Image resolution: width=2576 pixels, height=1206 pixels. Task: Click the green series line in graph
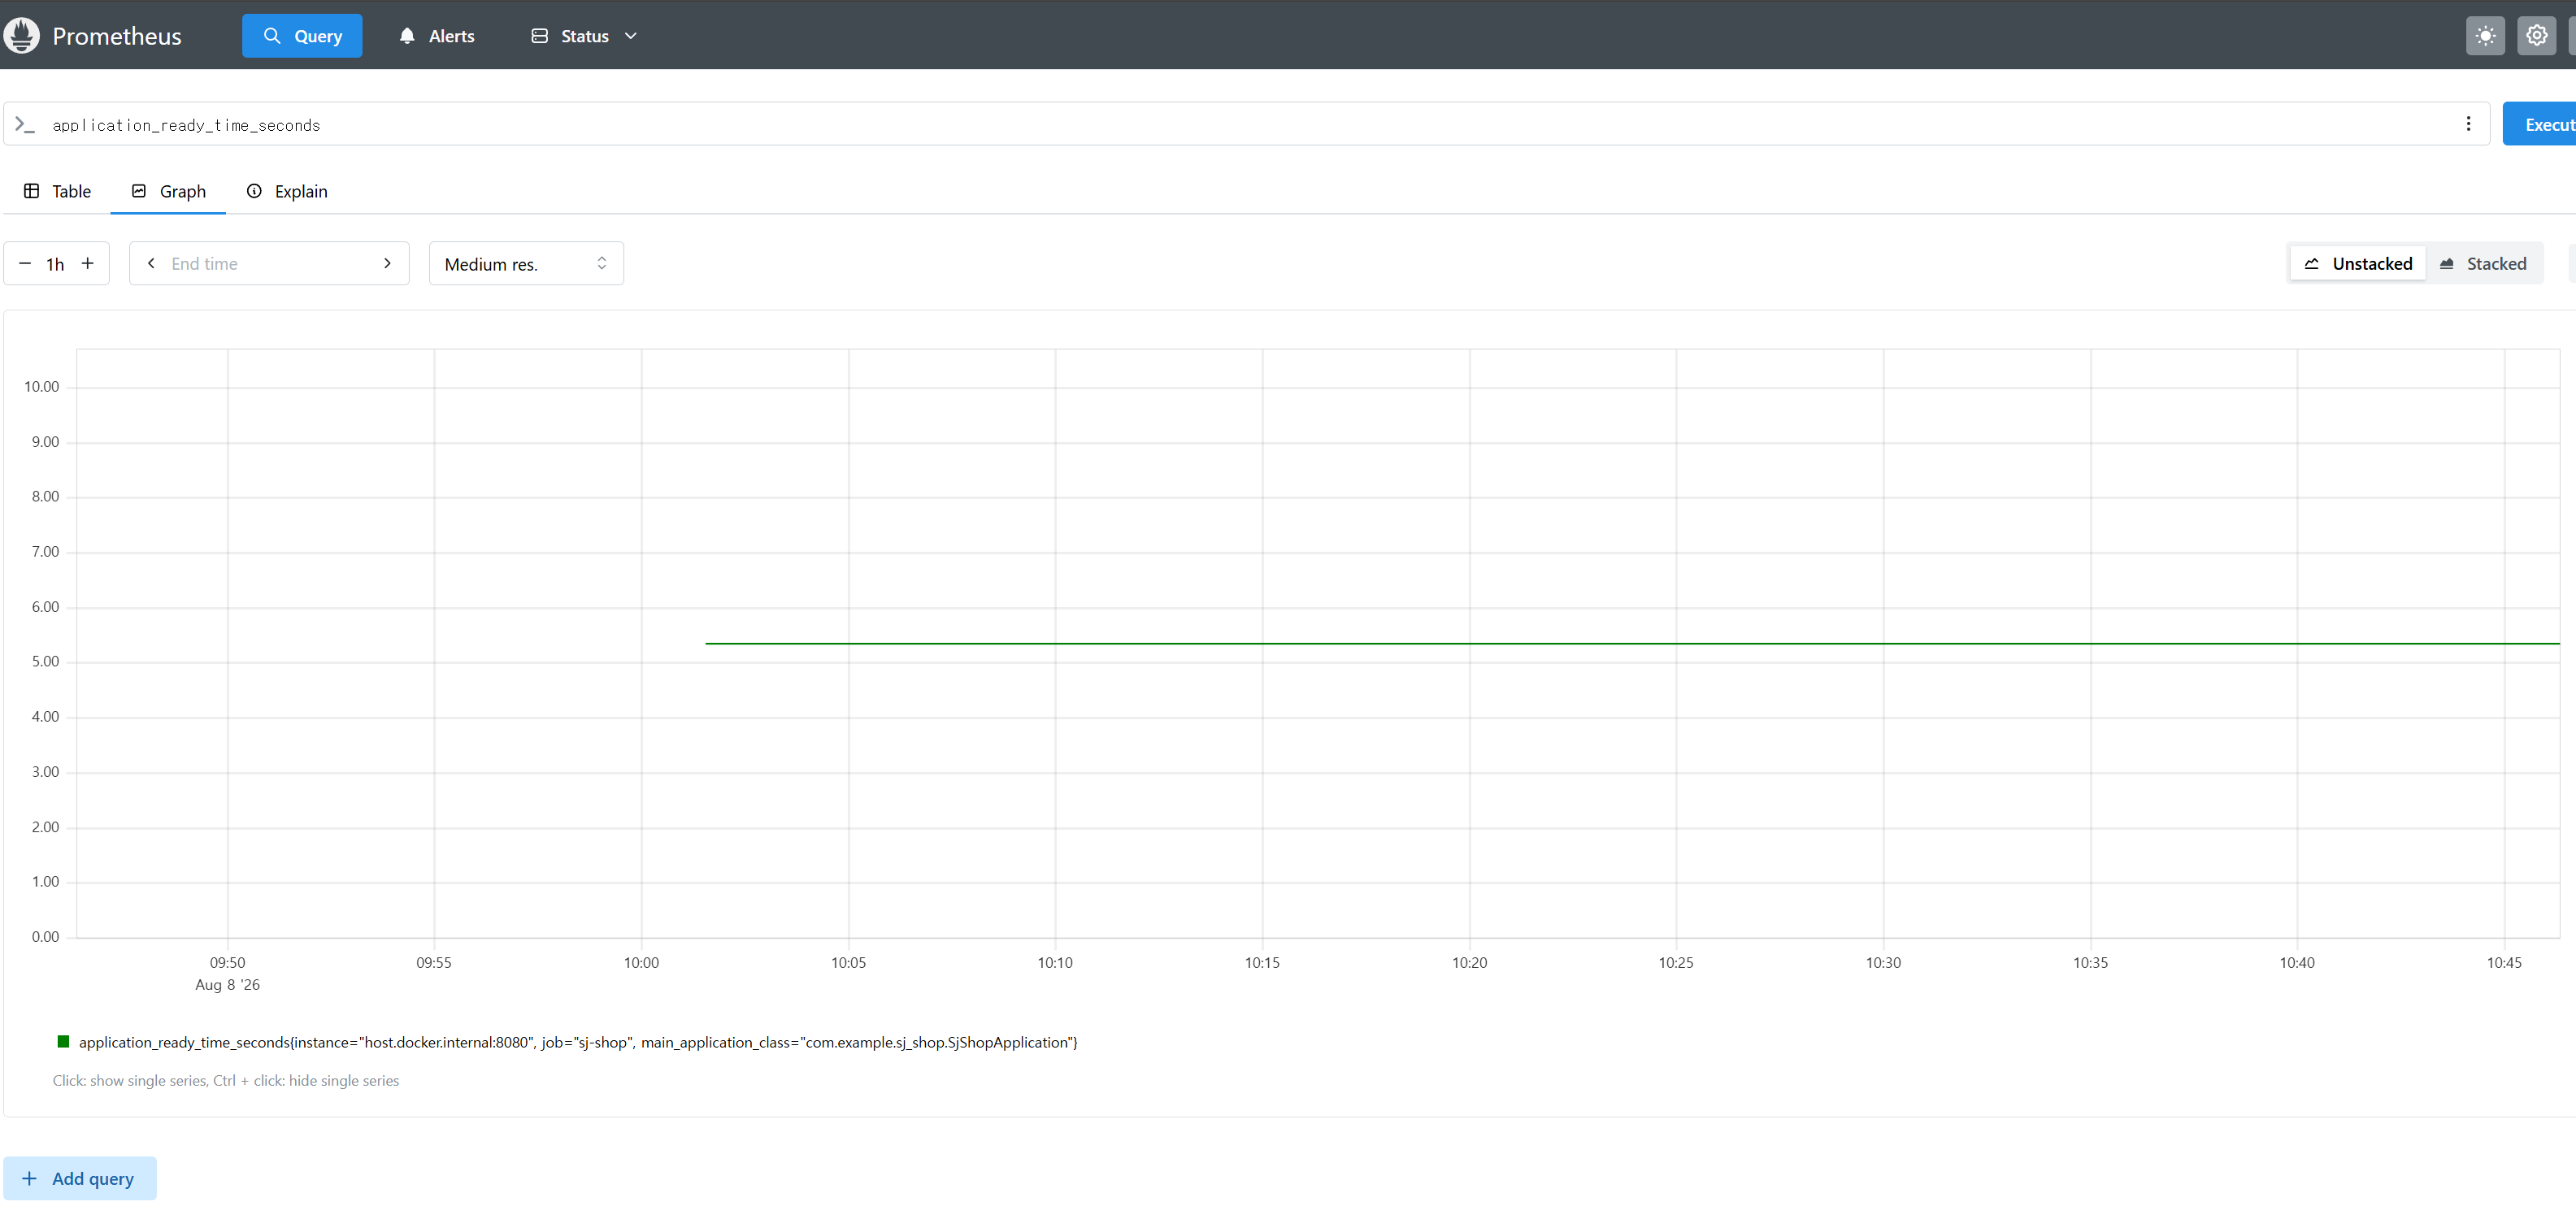tap(1632, 643)
